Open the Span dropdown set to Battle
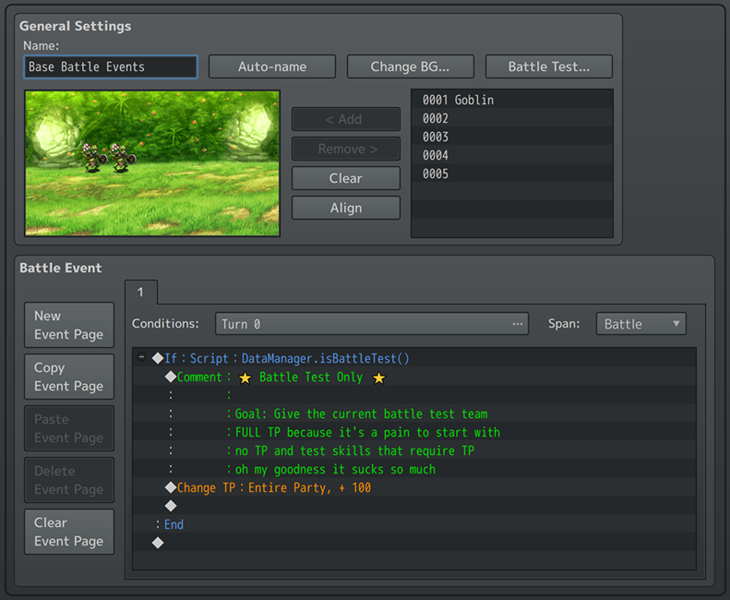This screenshot has height=600, width=730. tap(641, 324)
